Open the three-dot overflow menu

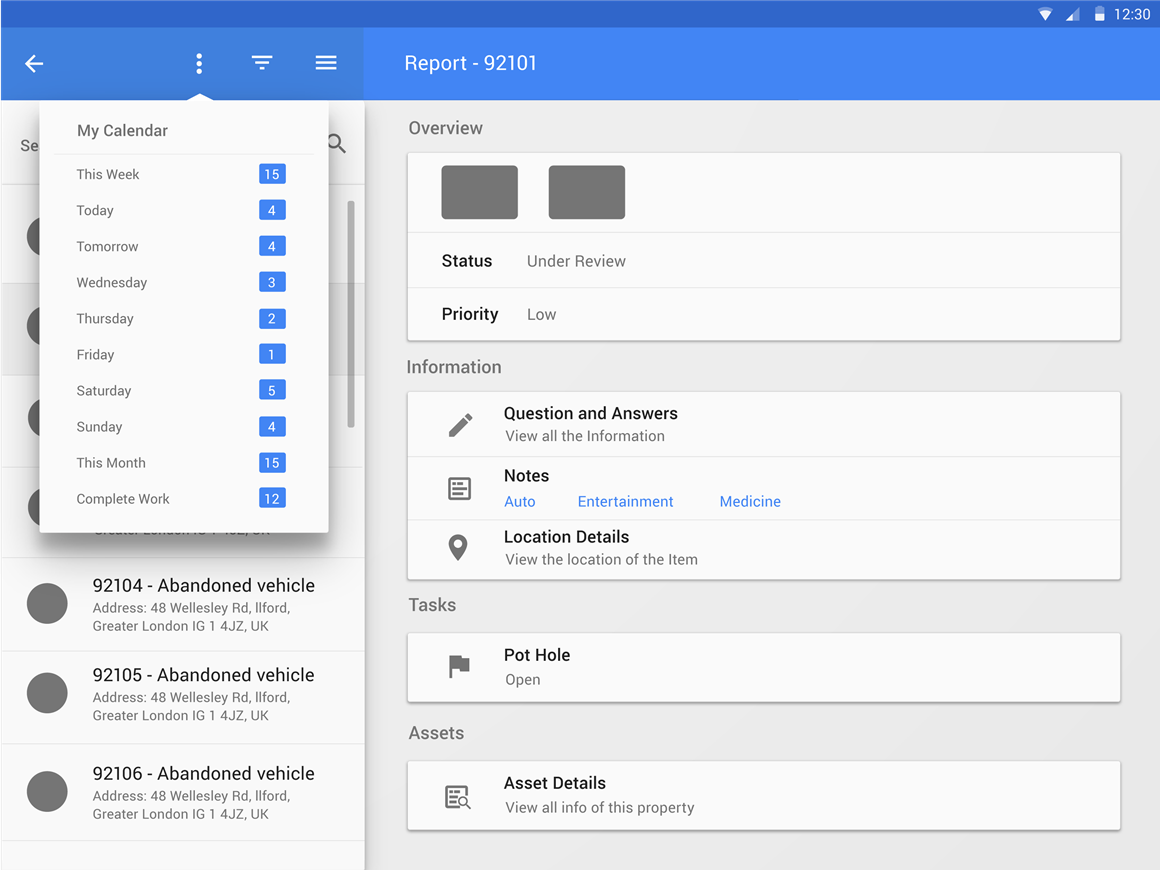pyautogui.click(x=199, y=64)
